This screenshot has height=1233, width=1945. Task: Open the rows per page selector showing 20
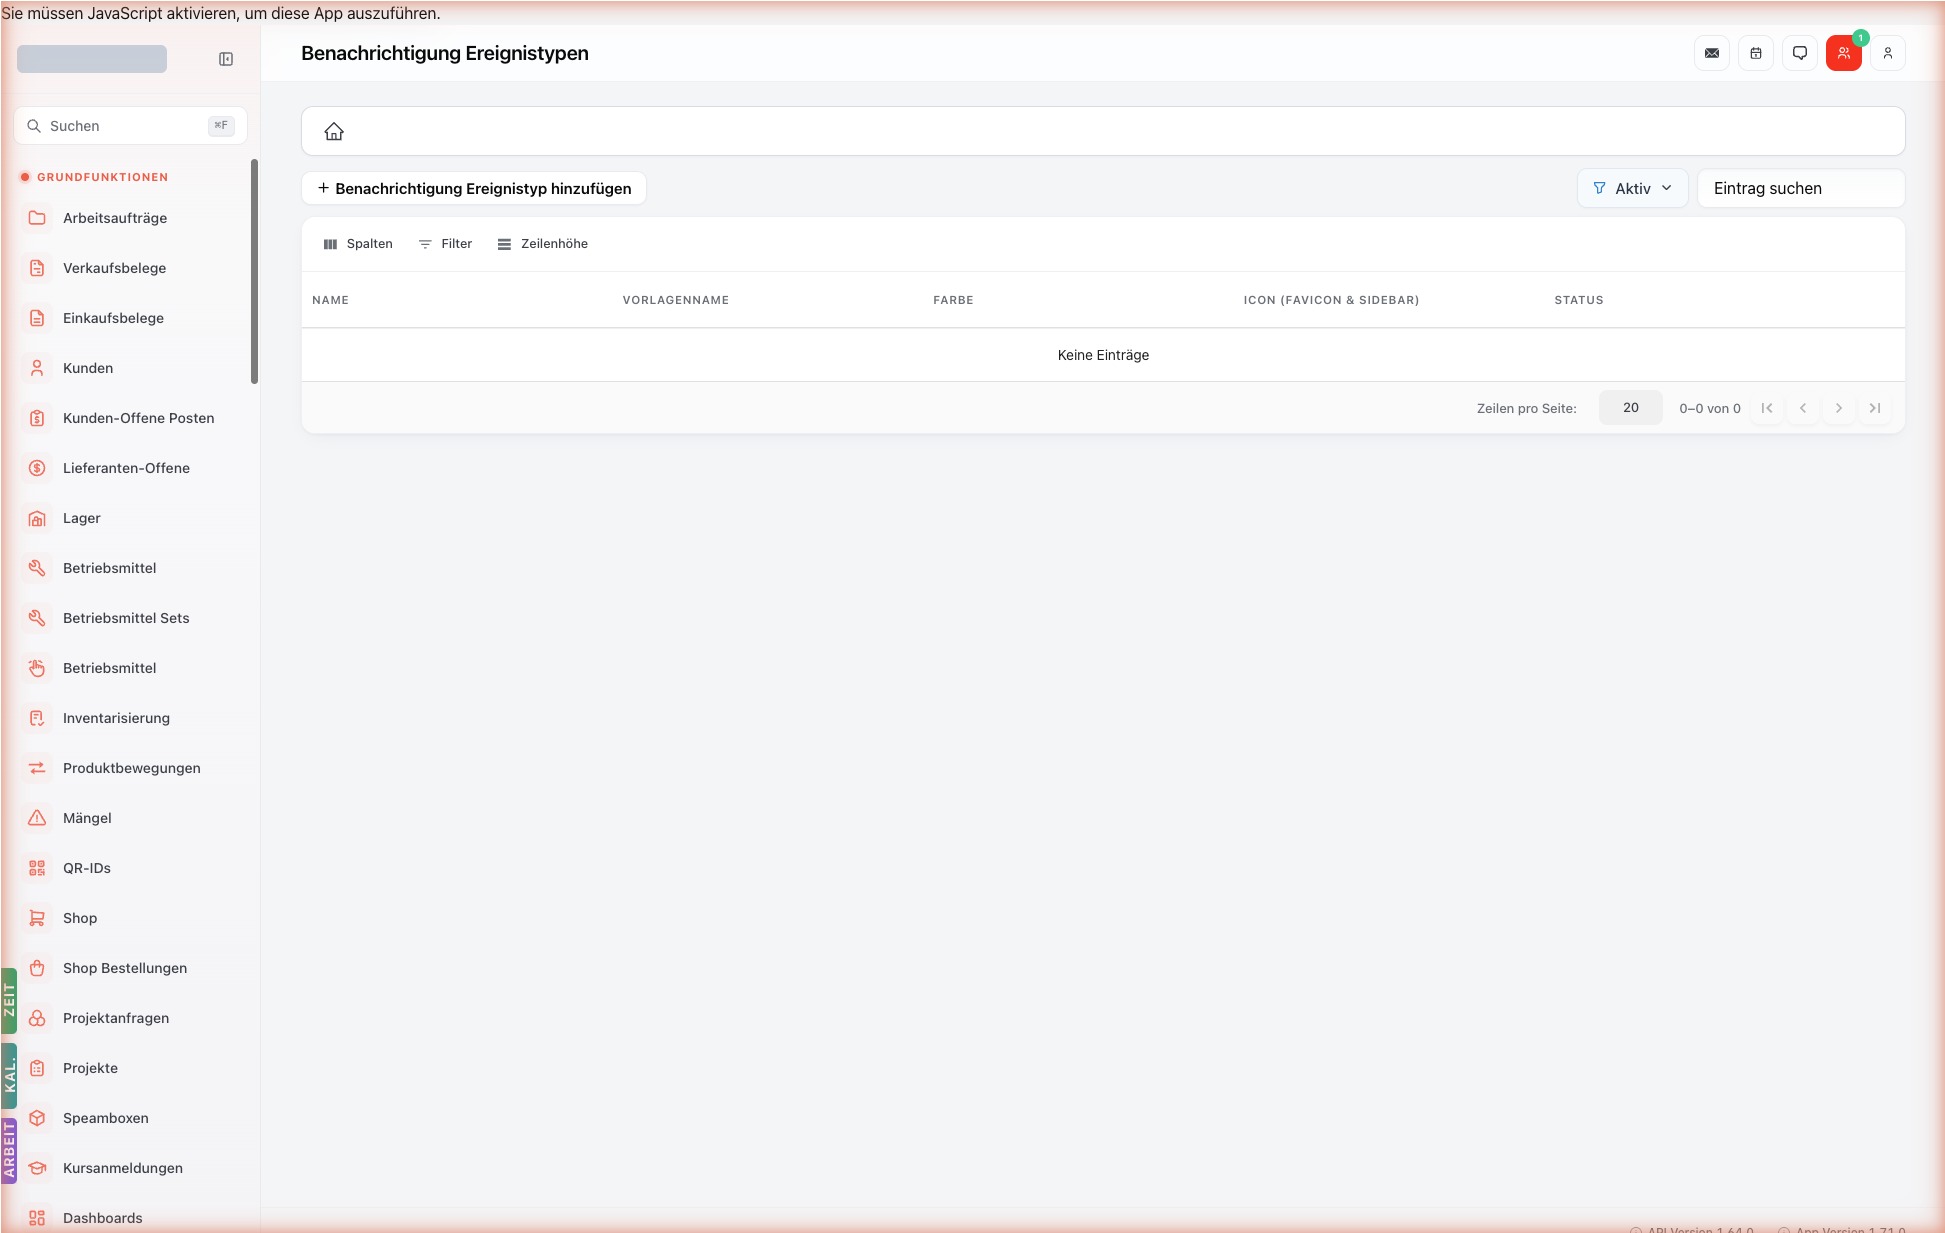coord(1630,408)
